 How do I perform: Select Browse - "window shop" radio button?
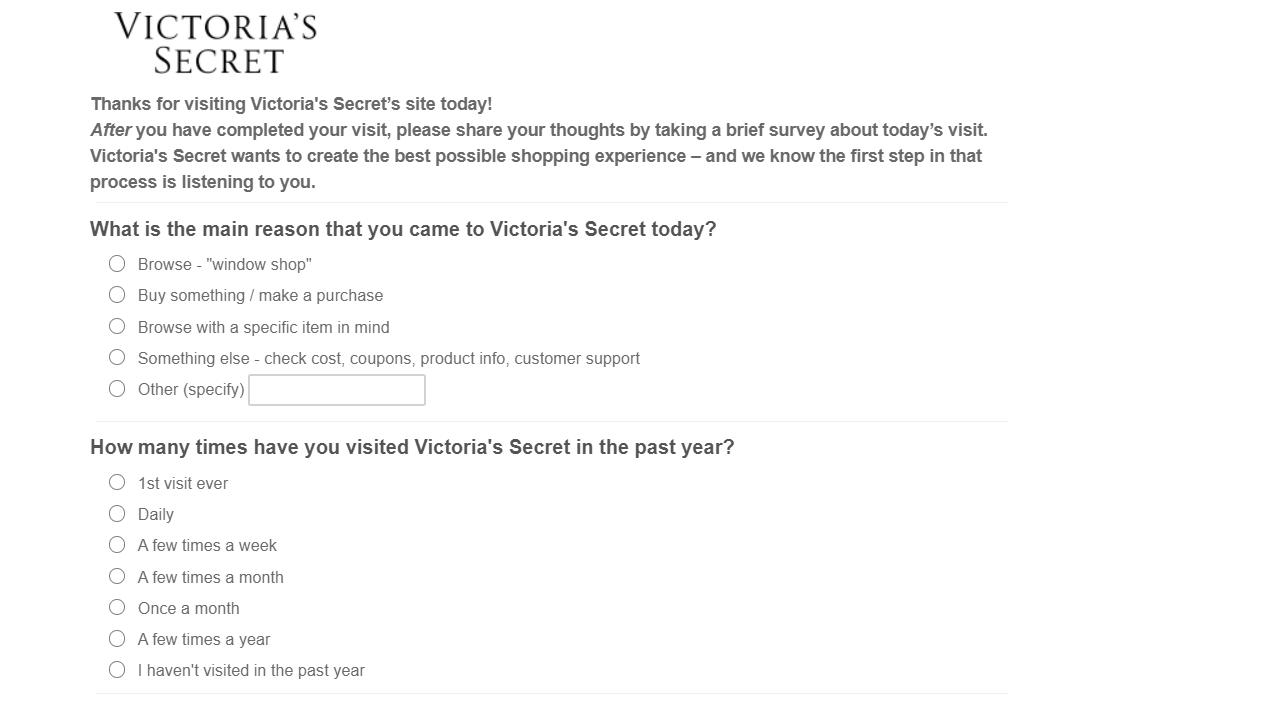coord(117,264)
